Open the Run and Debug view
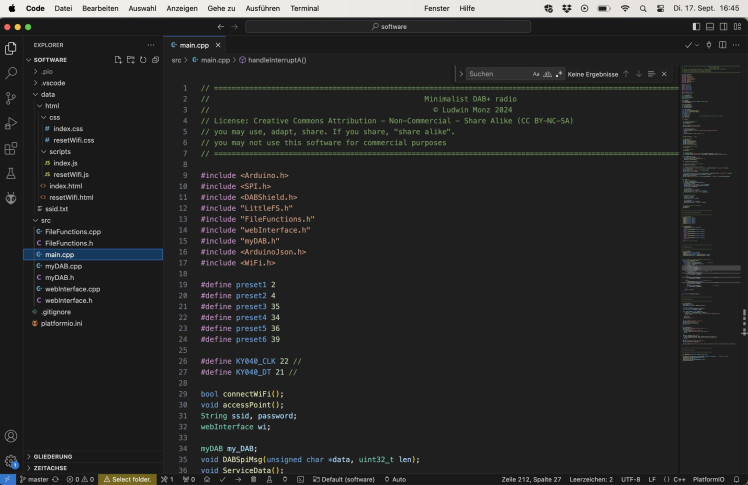Image resolution: width=748 pixels, height=485 pixels. (x=11, y=124)
